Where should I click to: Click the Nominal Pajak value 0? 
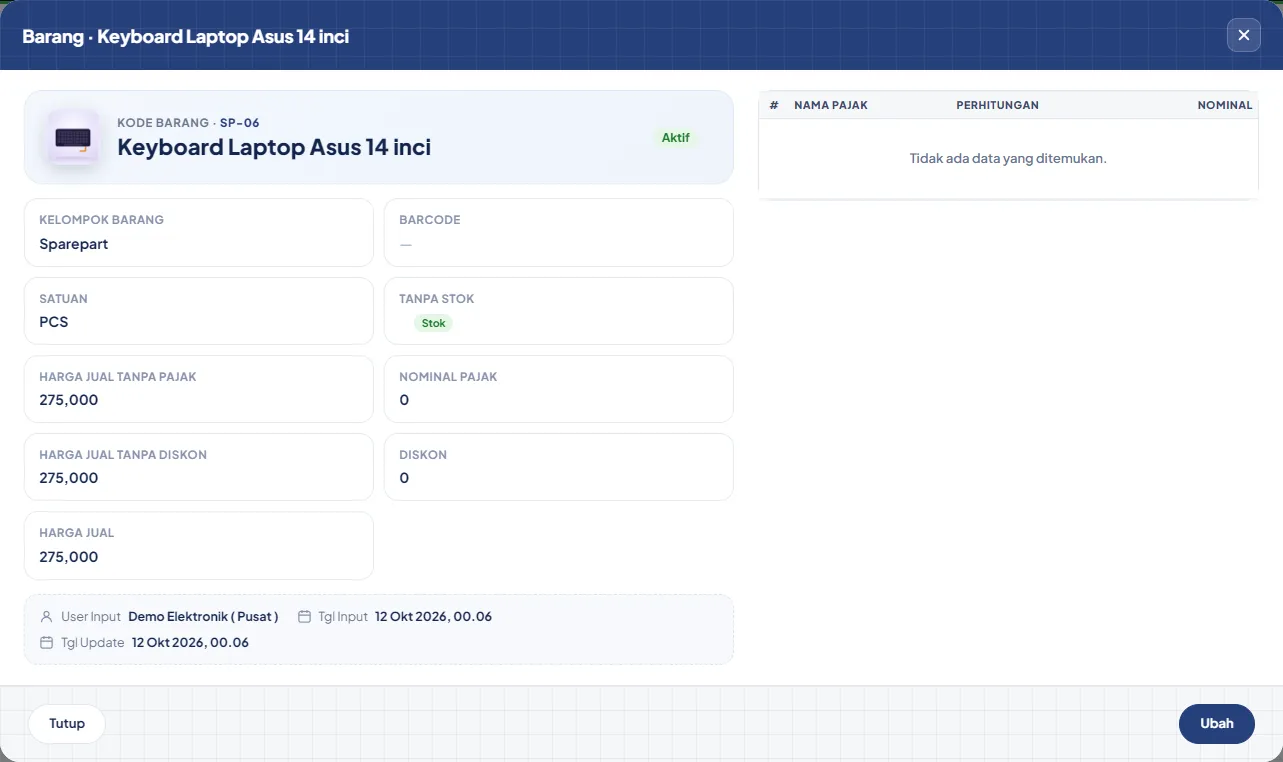404,400
